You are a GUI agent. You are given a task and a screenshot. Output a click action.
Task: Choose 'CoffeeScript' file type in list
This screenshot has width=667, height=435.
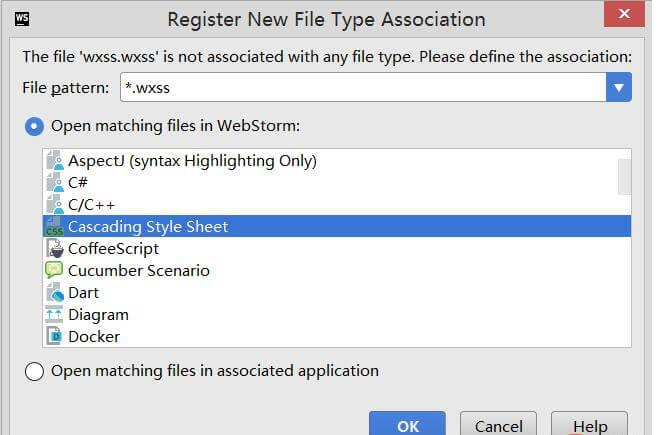point(336,248)
